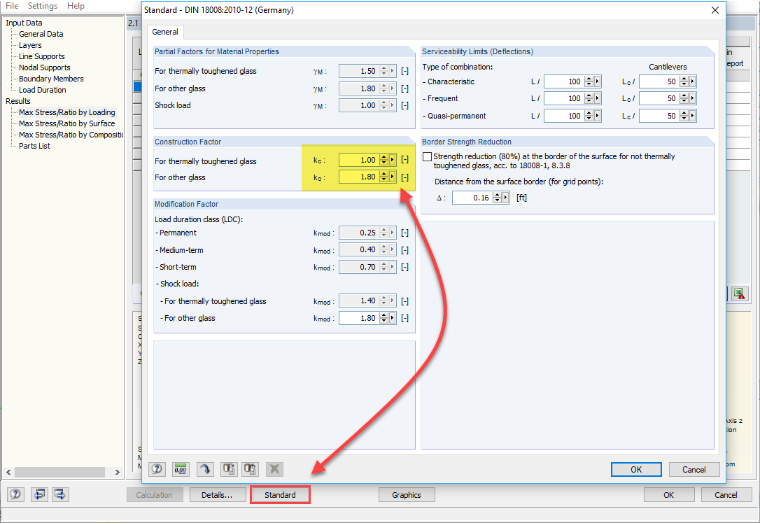Select Boundary Members in navigator tree
760x524 pixels.
[x=51, y=79]
